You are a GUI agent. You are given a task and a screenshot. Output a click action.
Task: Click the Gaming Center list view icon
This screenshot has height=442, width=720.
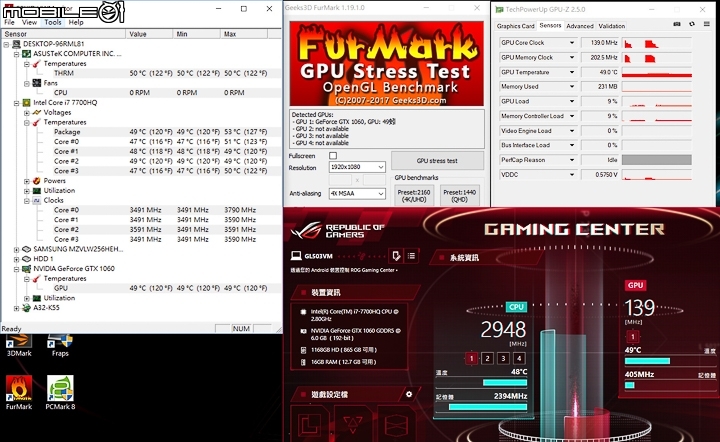[411, 256]
